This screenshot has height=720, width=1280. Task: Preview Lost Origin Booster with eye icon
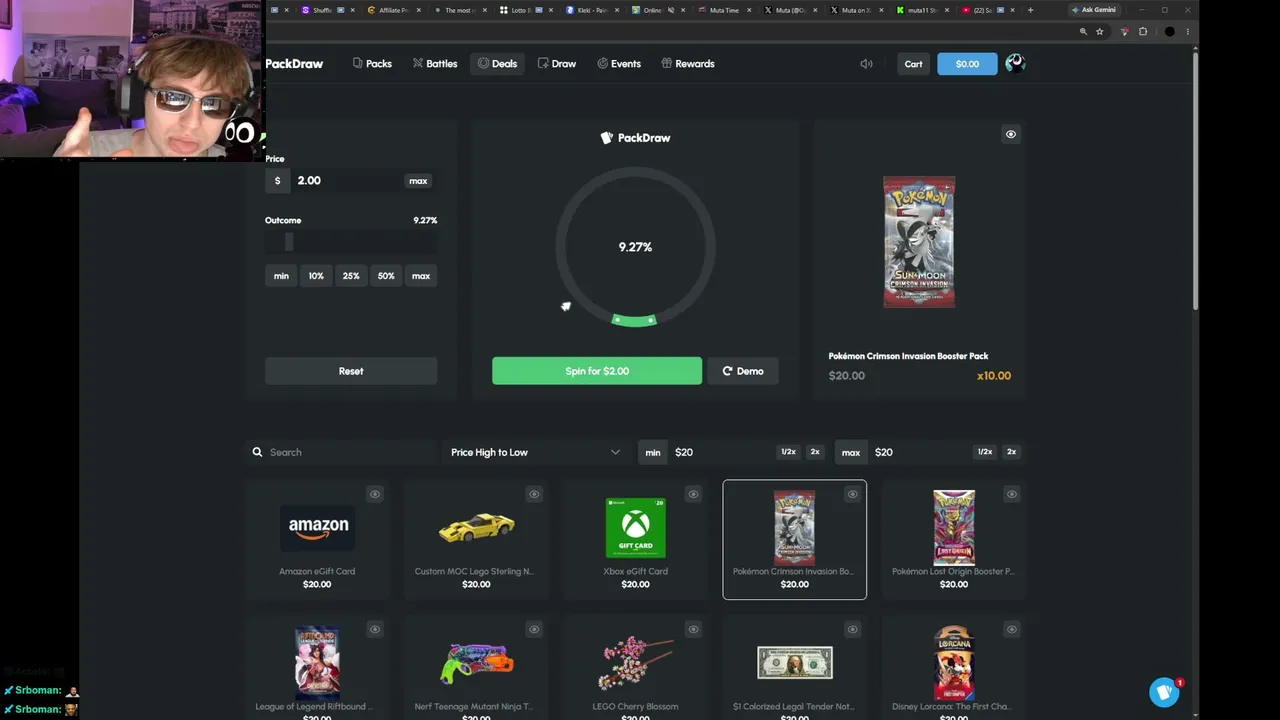[1011, 494]
